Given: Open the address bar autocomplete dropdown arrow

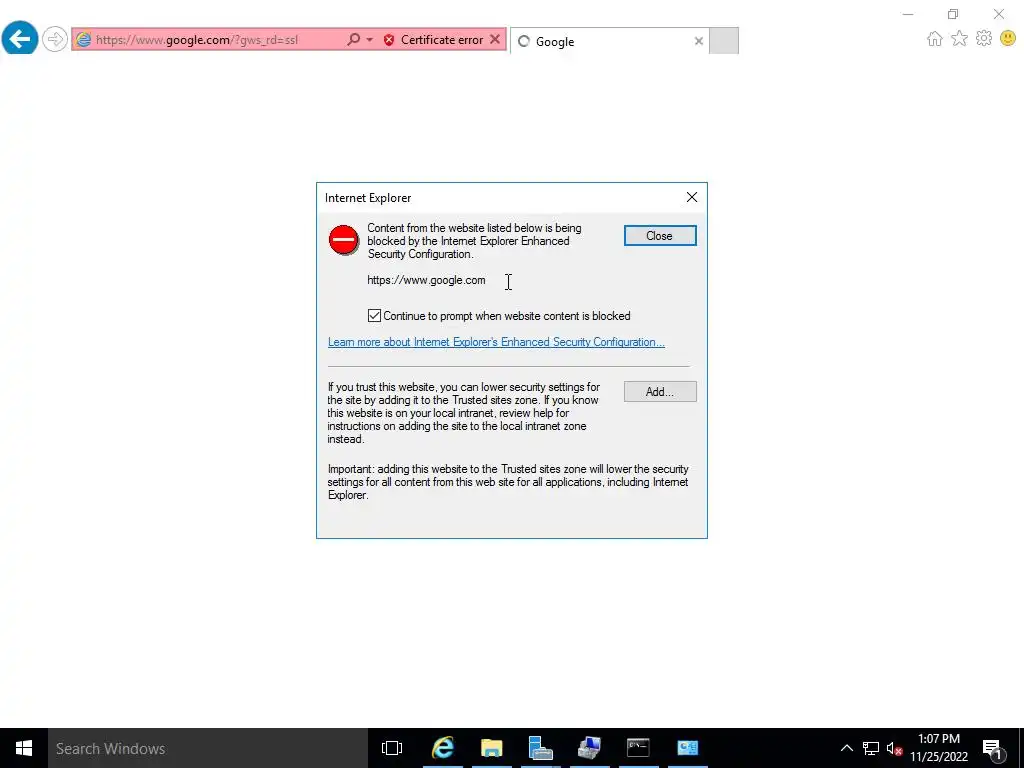Looking at the screenshot, I should pyautogui.click(x=370, y=40).
